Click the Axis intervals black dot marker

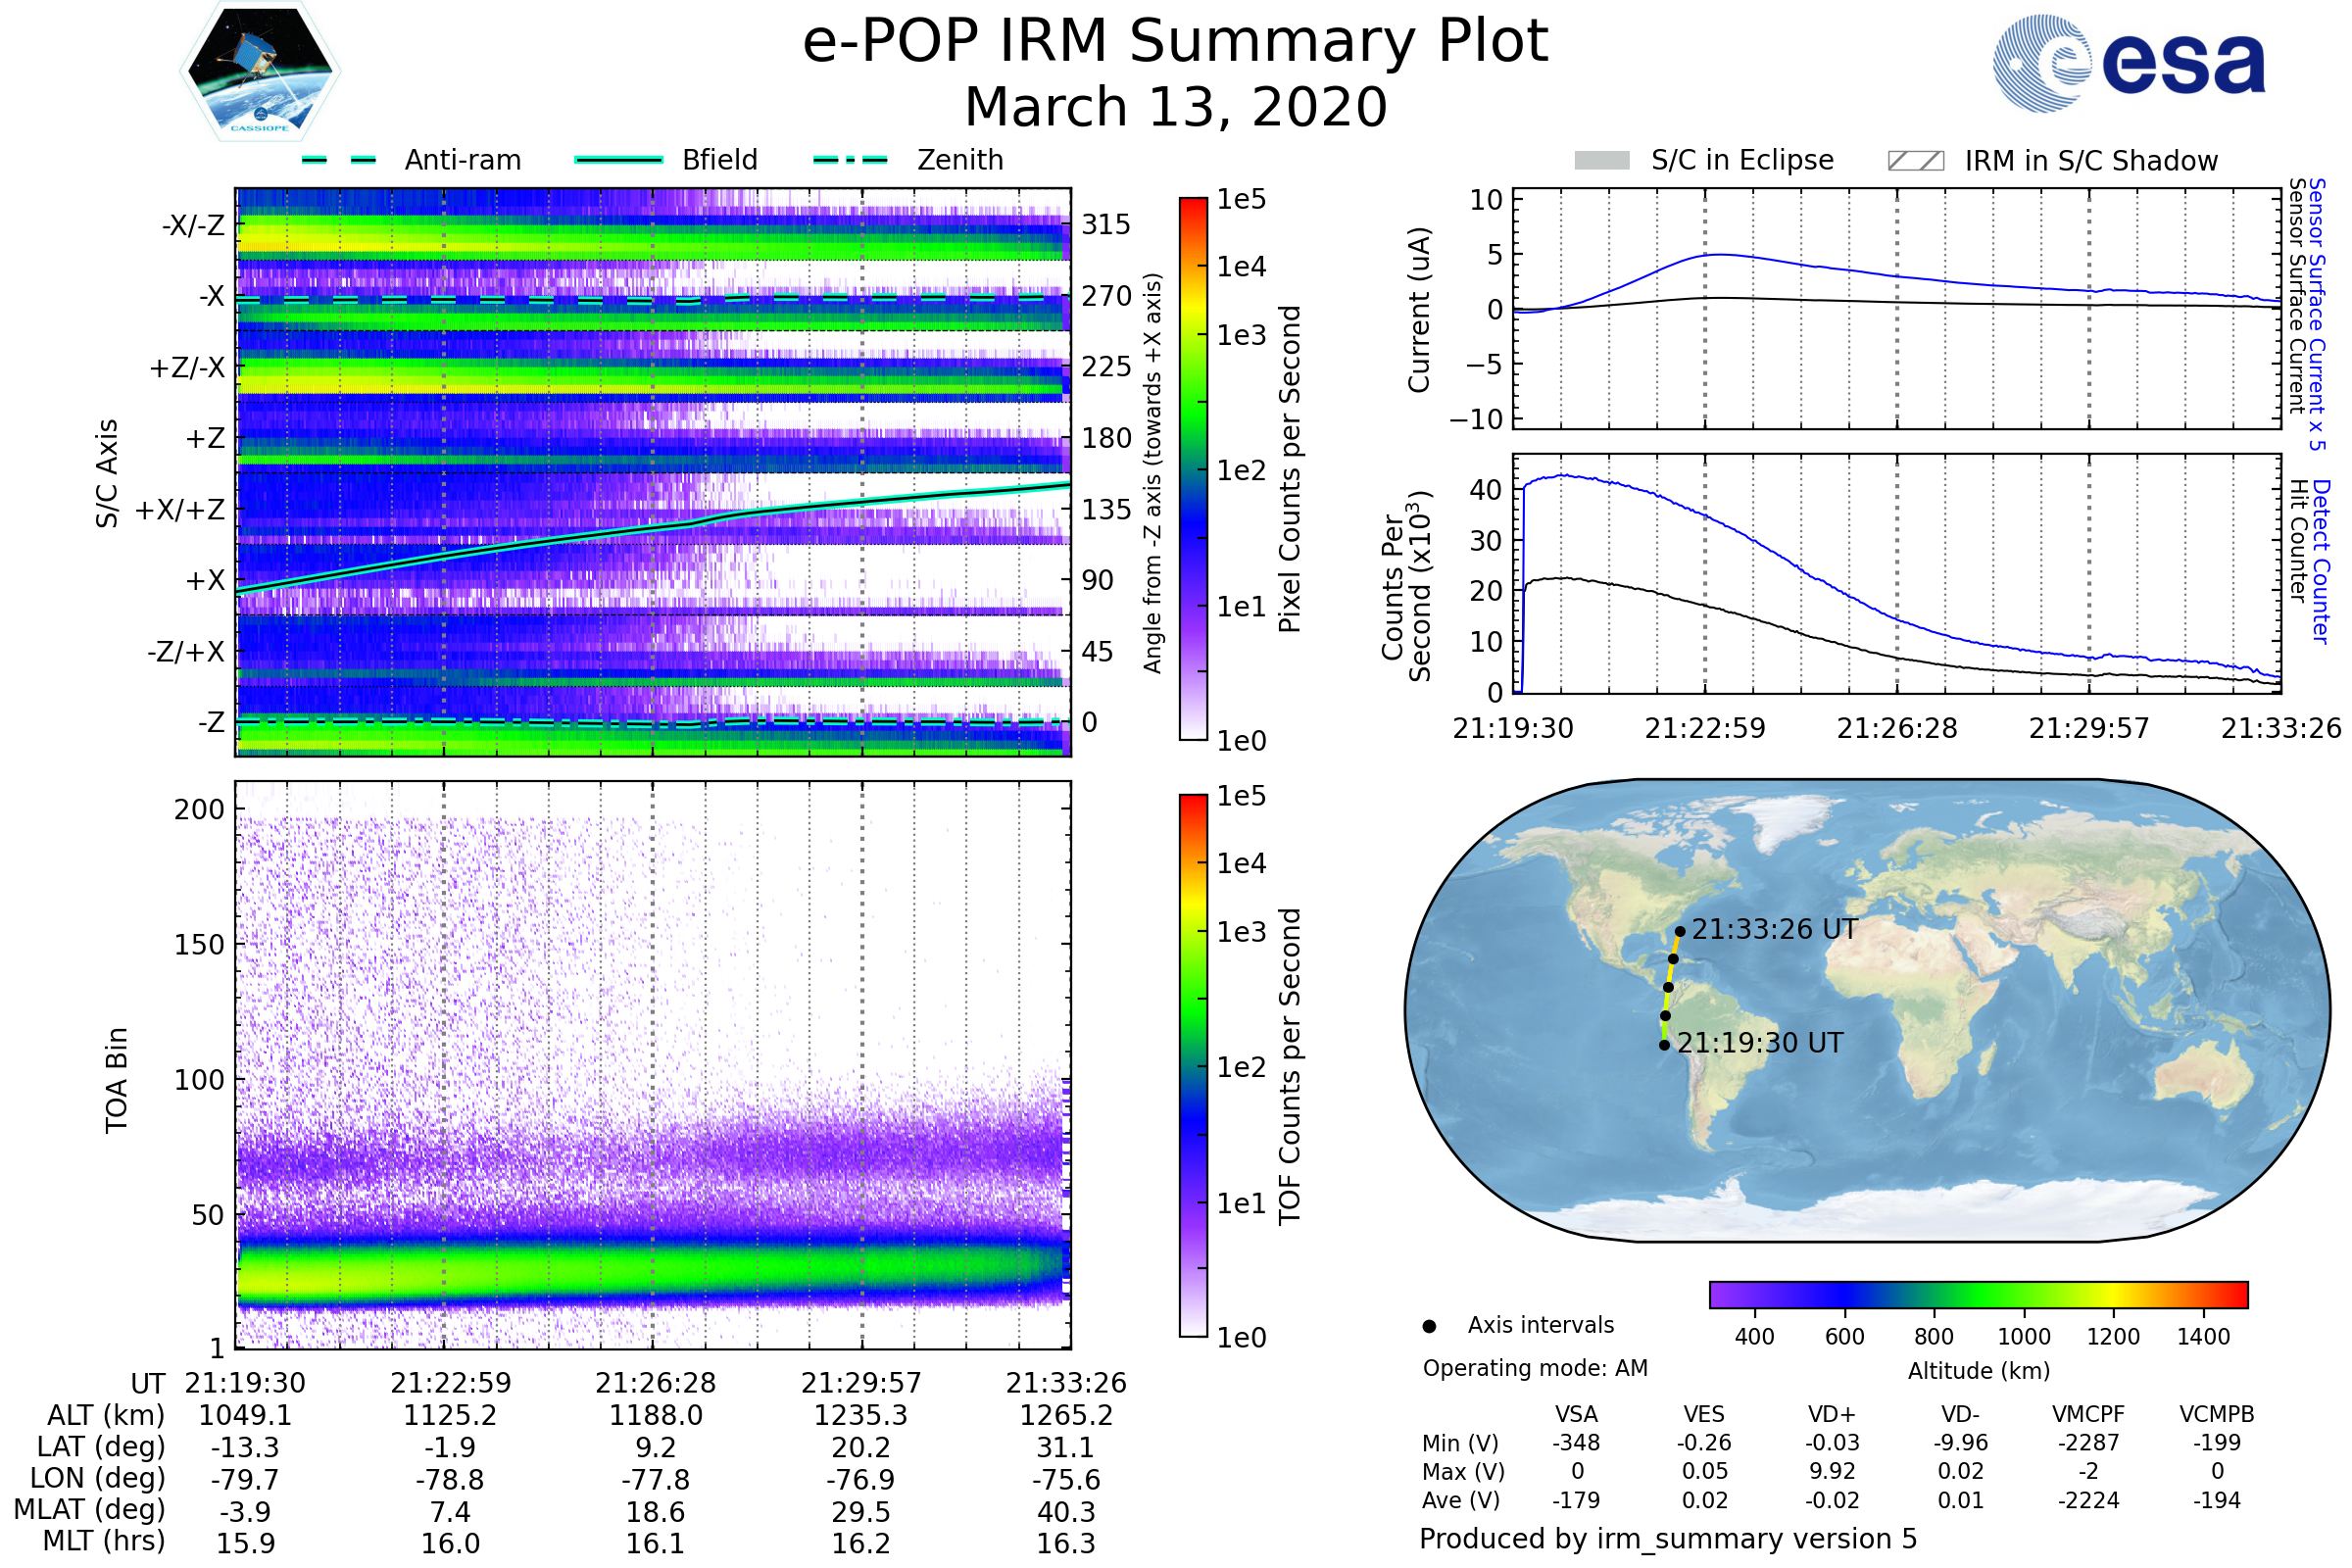[x=1429, y=1326]
